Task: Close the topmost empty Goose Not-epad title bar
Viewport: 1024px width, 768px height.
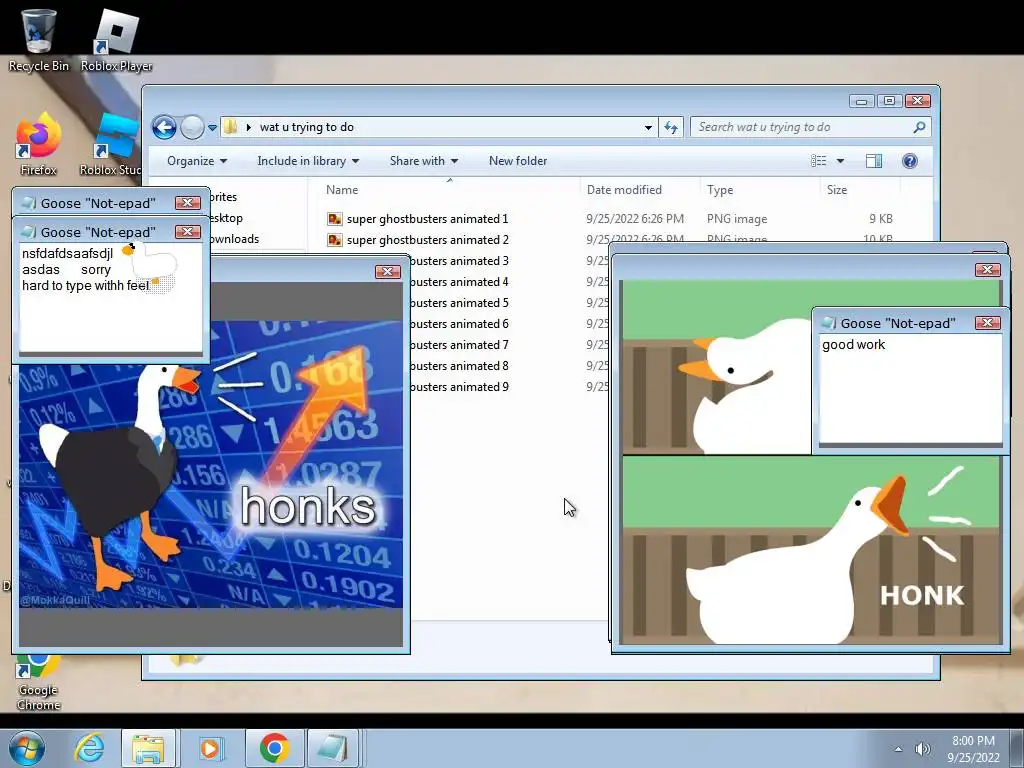Action: click(187, 202)
